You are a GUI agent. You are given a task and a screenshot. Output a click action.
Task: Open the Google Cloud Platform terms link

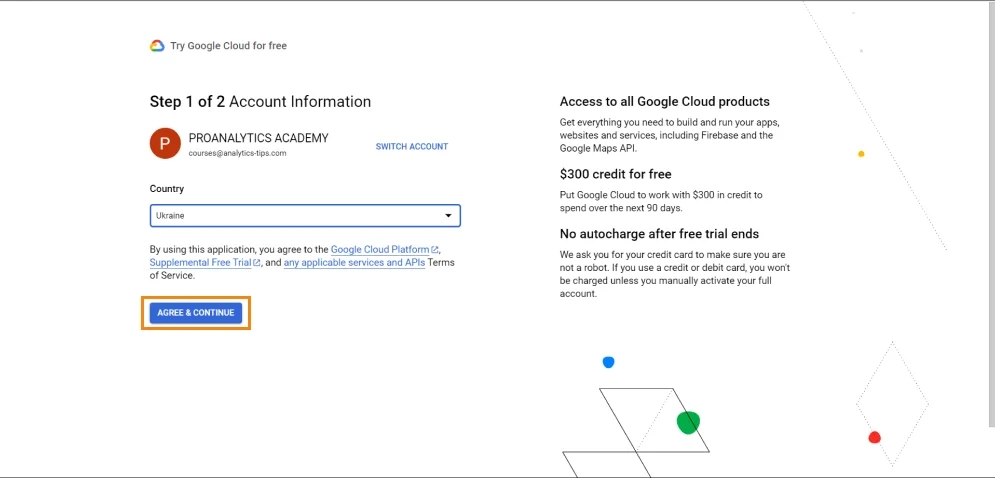(x=380, y=249)
